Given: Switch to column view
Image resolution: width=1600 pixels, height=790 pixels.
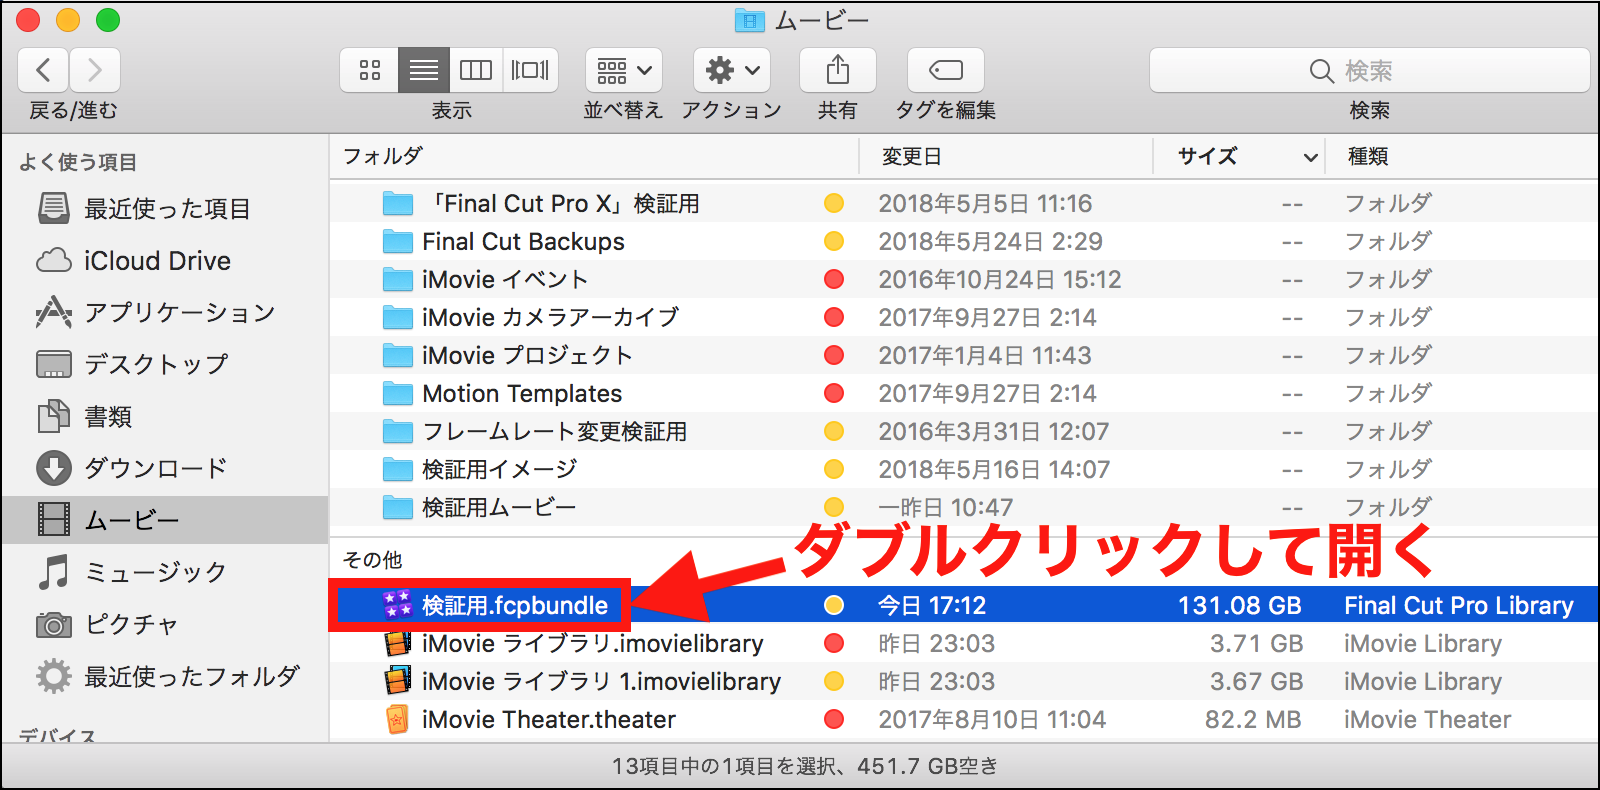Looking at the screenshot, I should point(476,70).
